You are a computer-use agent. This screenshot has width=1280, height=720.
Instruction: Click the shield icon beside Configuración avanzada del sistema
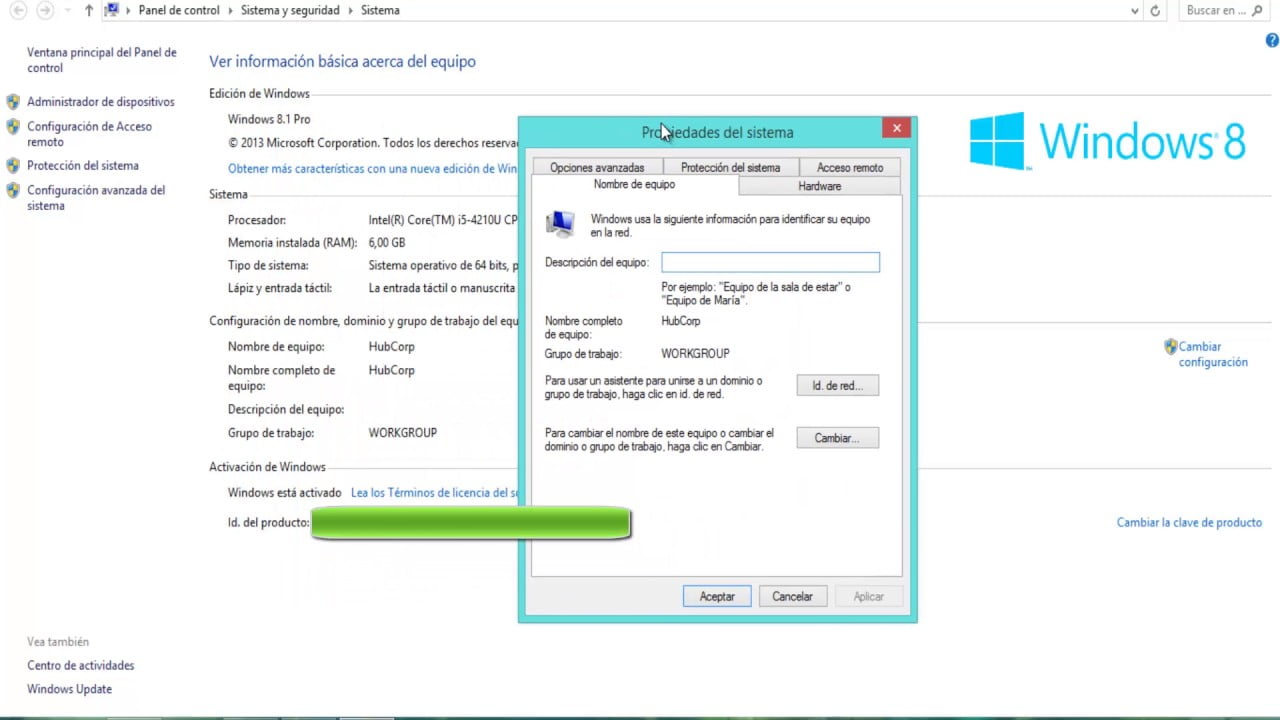click(x=13, y=190)
